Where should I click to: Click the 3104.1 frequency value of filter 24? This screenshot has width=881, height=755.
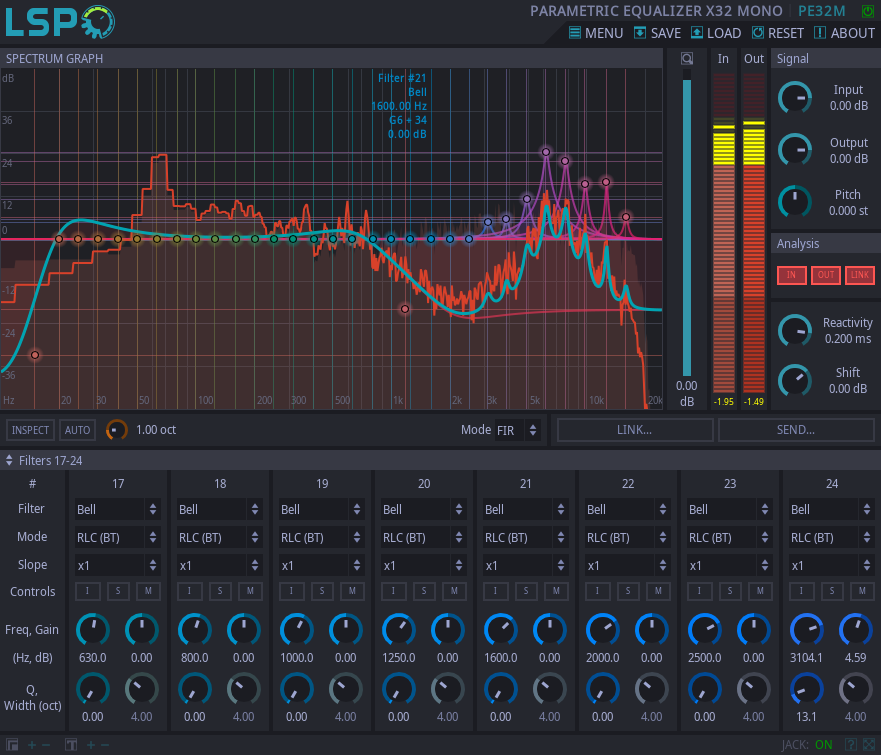(x=806, y=658)
